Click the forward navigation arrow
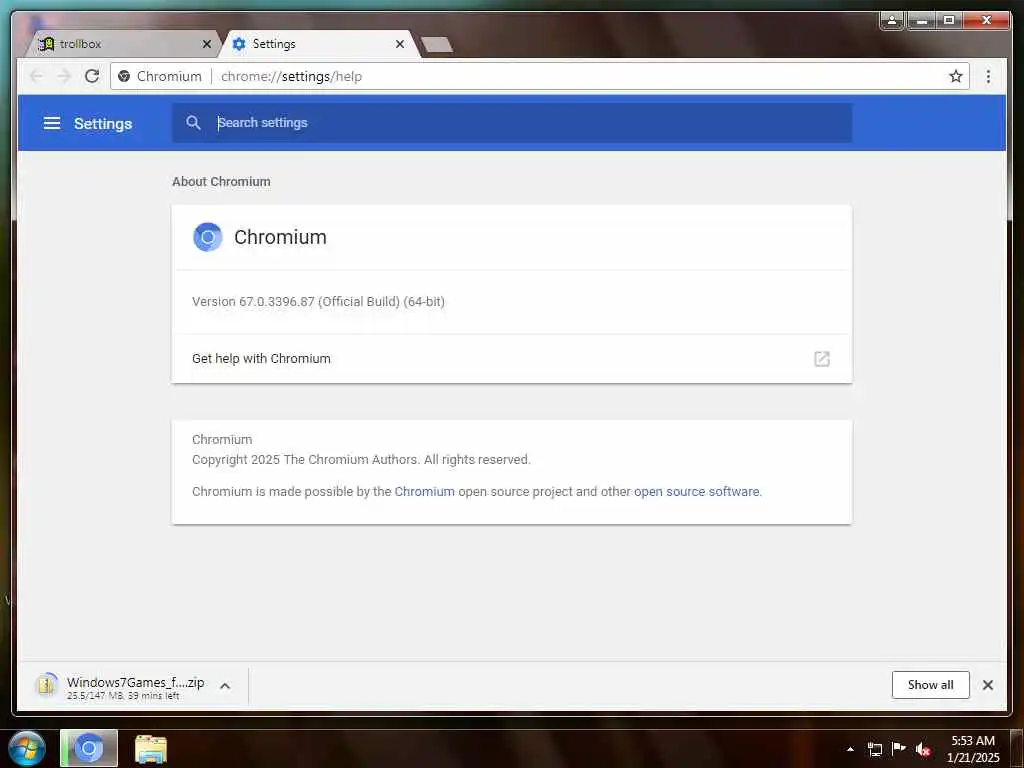Image resolution: width=1024 pixels, height=768 pixels. 63,76
